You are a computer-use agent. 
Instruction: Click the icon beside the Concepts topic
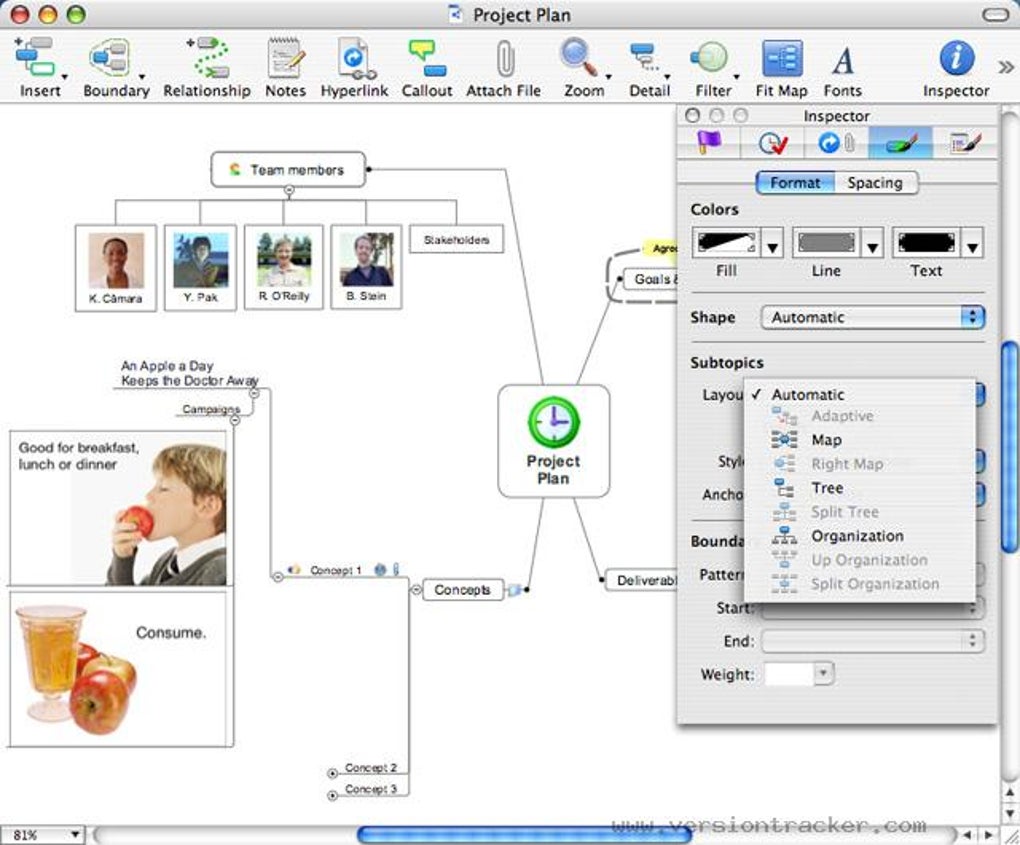point(514,590)
